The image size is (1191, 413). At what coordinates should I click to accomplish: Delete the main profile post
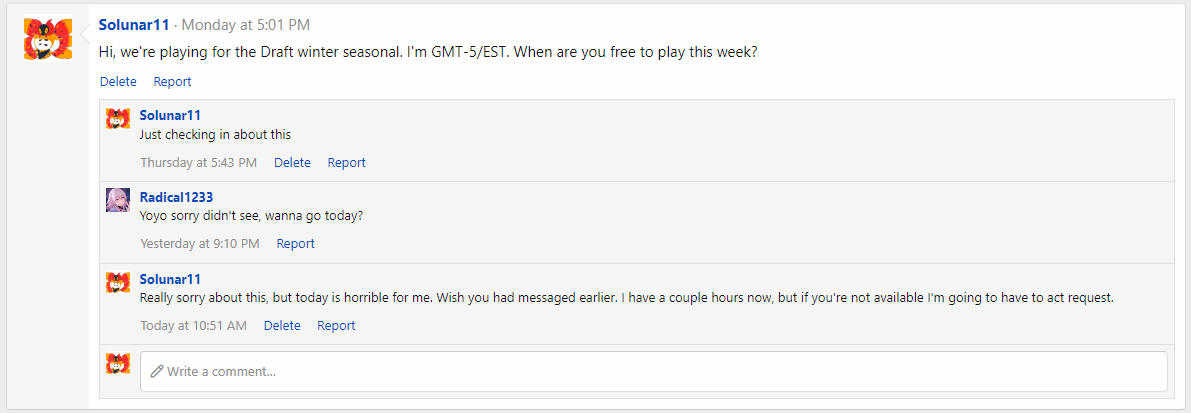pos(118,82)
